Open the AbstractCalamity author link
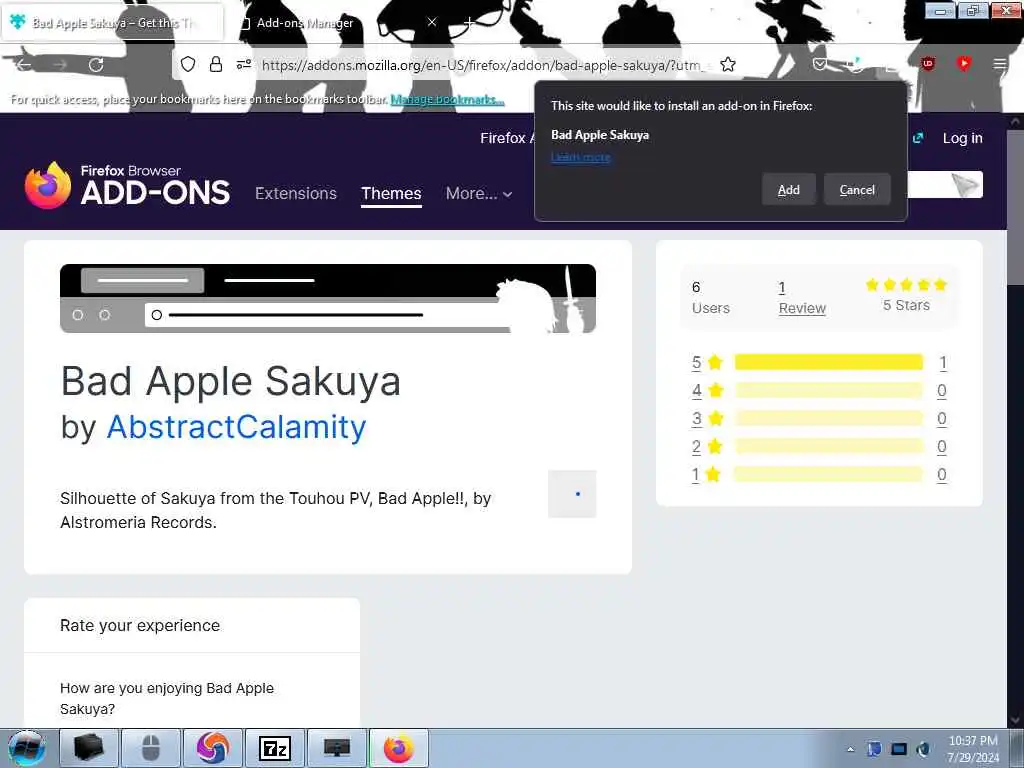This screenshot has width=1024, height=768. 236,427
